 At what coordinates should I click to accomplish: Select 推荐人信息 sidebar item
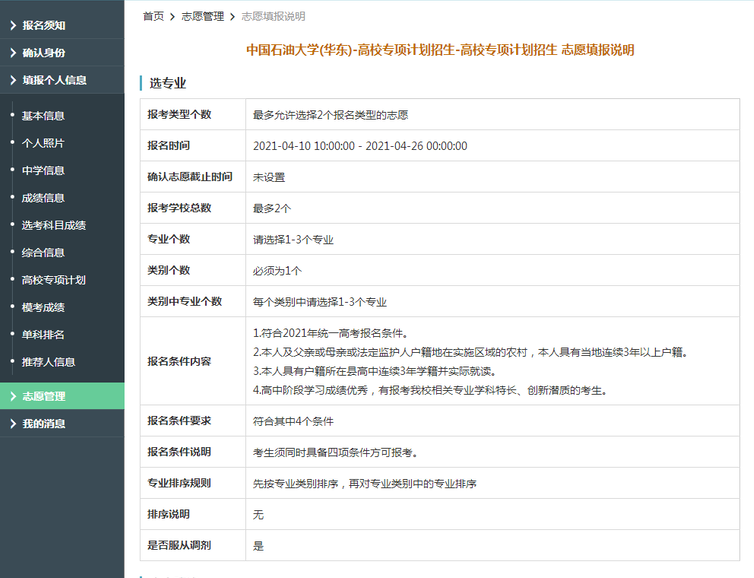coord(48,363)
